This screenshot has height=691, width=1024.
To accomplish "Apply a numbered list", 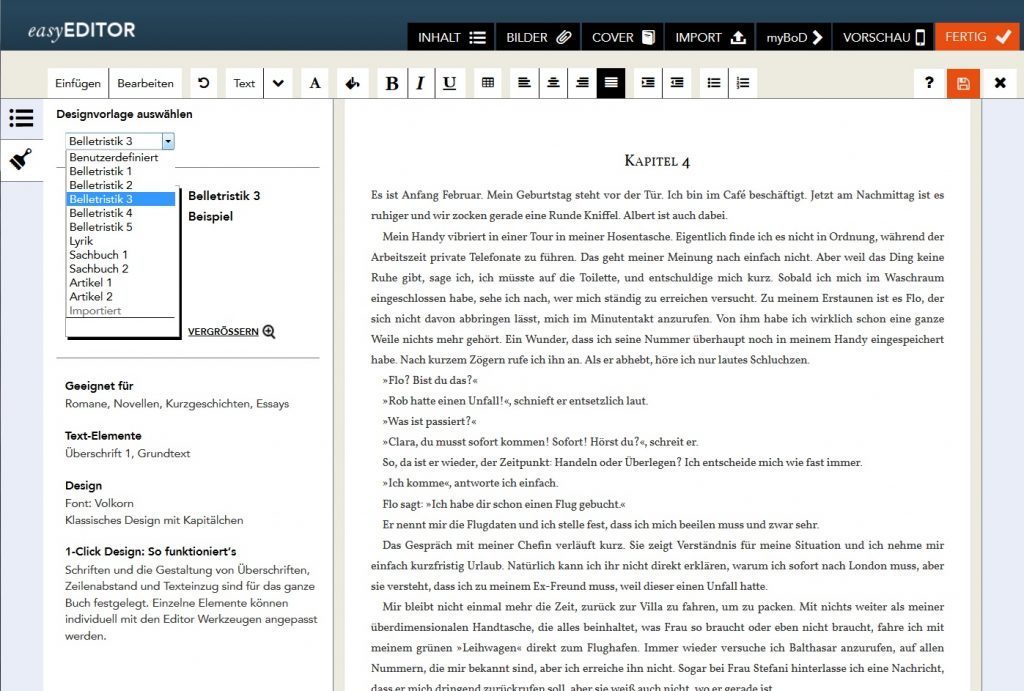I will 743,83.
